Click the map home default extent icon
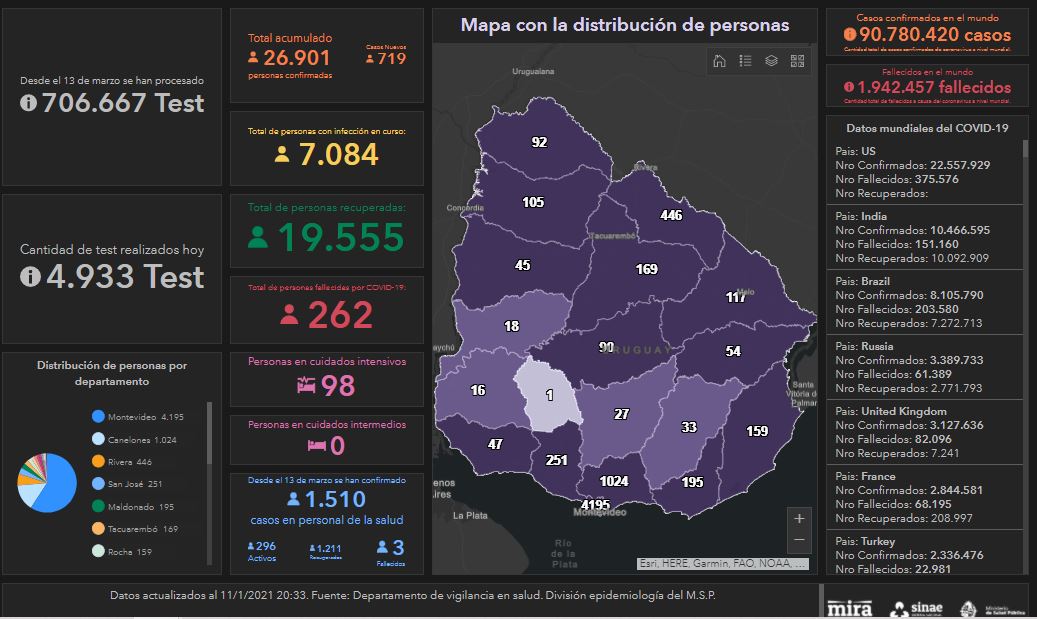The height and width of the screenshot is (619, 1037). coord(719,61)
